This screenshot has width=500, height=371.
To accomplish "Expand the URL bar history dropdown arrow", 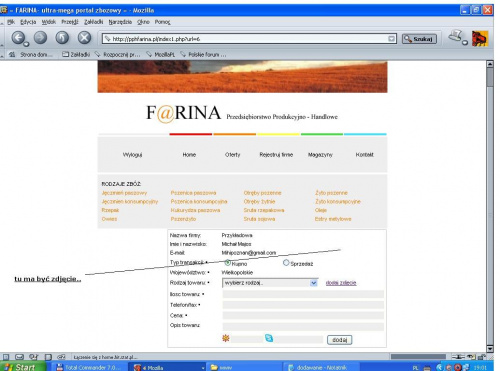I will tap(391, 39).
